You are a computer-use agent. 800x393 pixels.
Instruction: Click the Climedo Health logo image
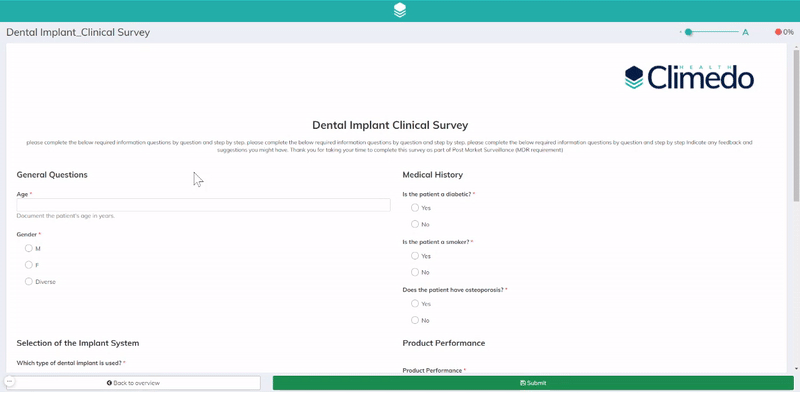point(689,77)
